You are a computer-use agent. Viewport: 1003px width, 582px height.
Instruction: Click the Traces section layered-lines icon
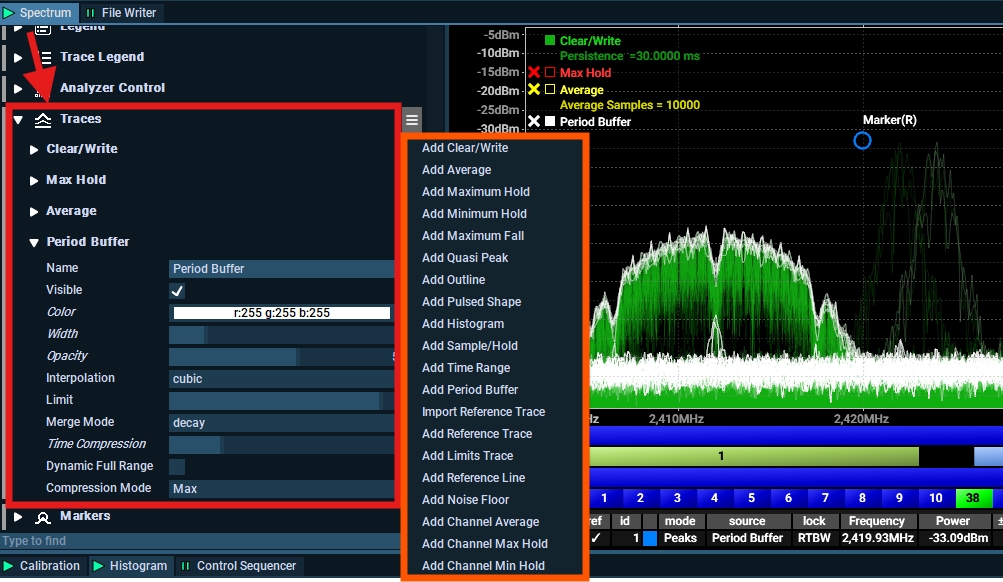(43, 120)
